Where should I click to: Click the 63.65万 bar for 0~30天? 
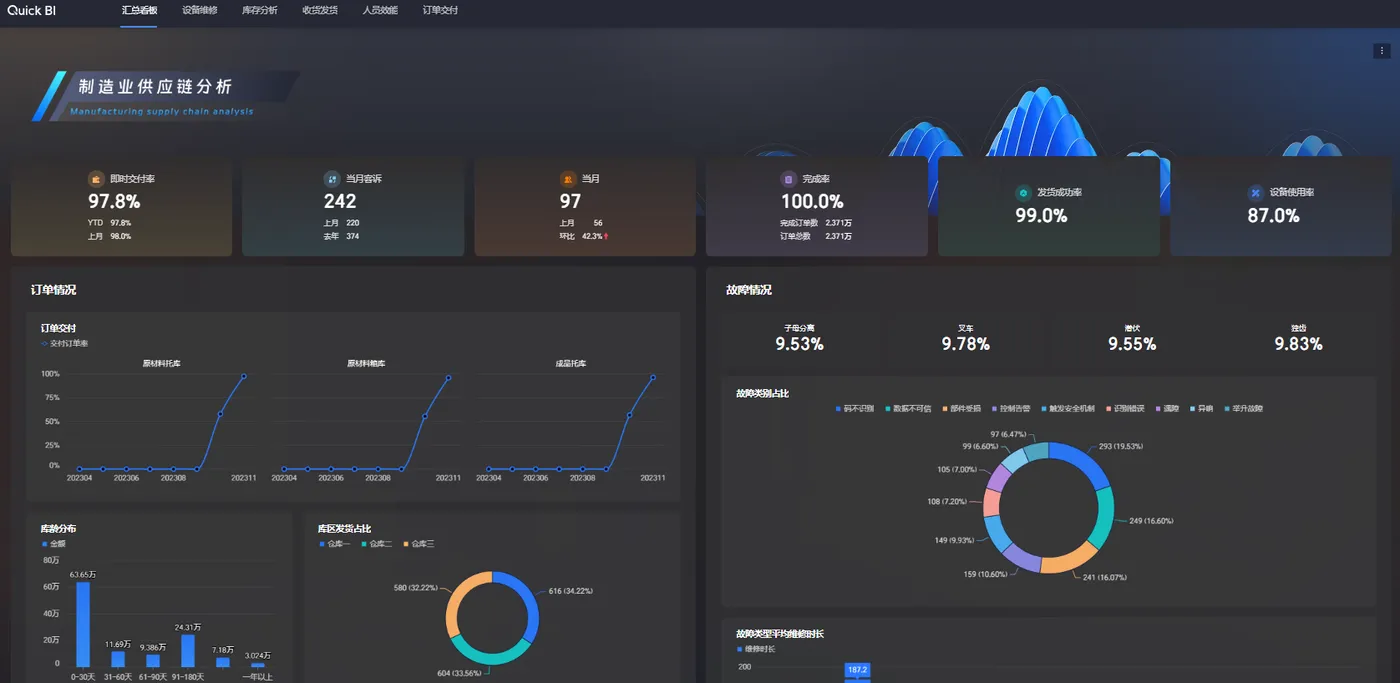83,625
